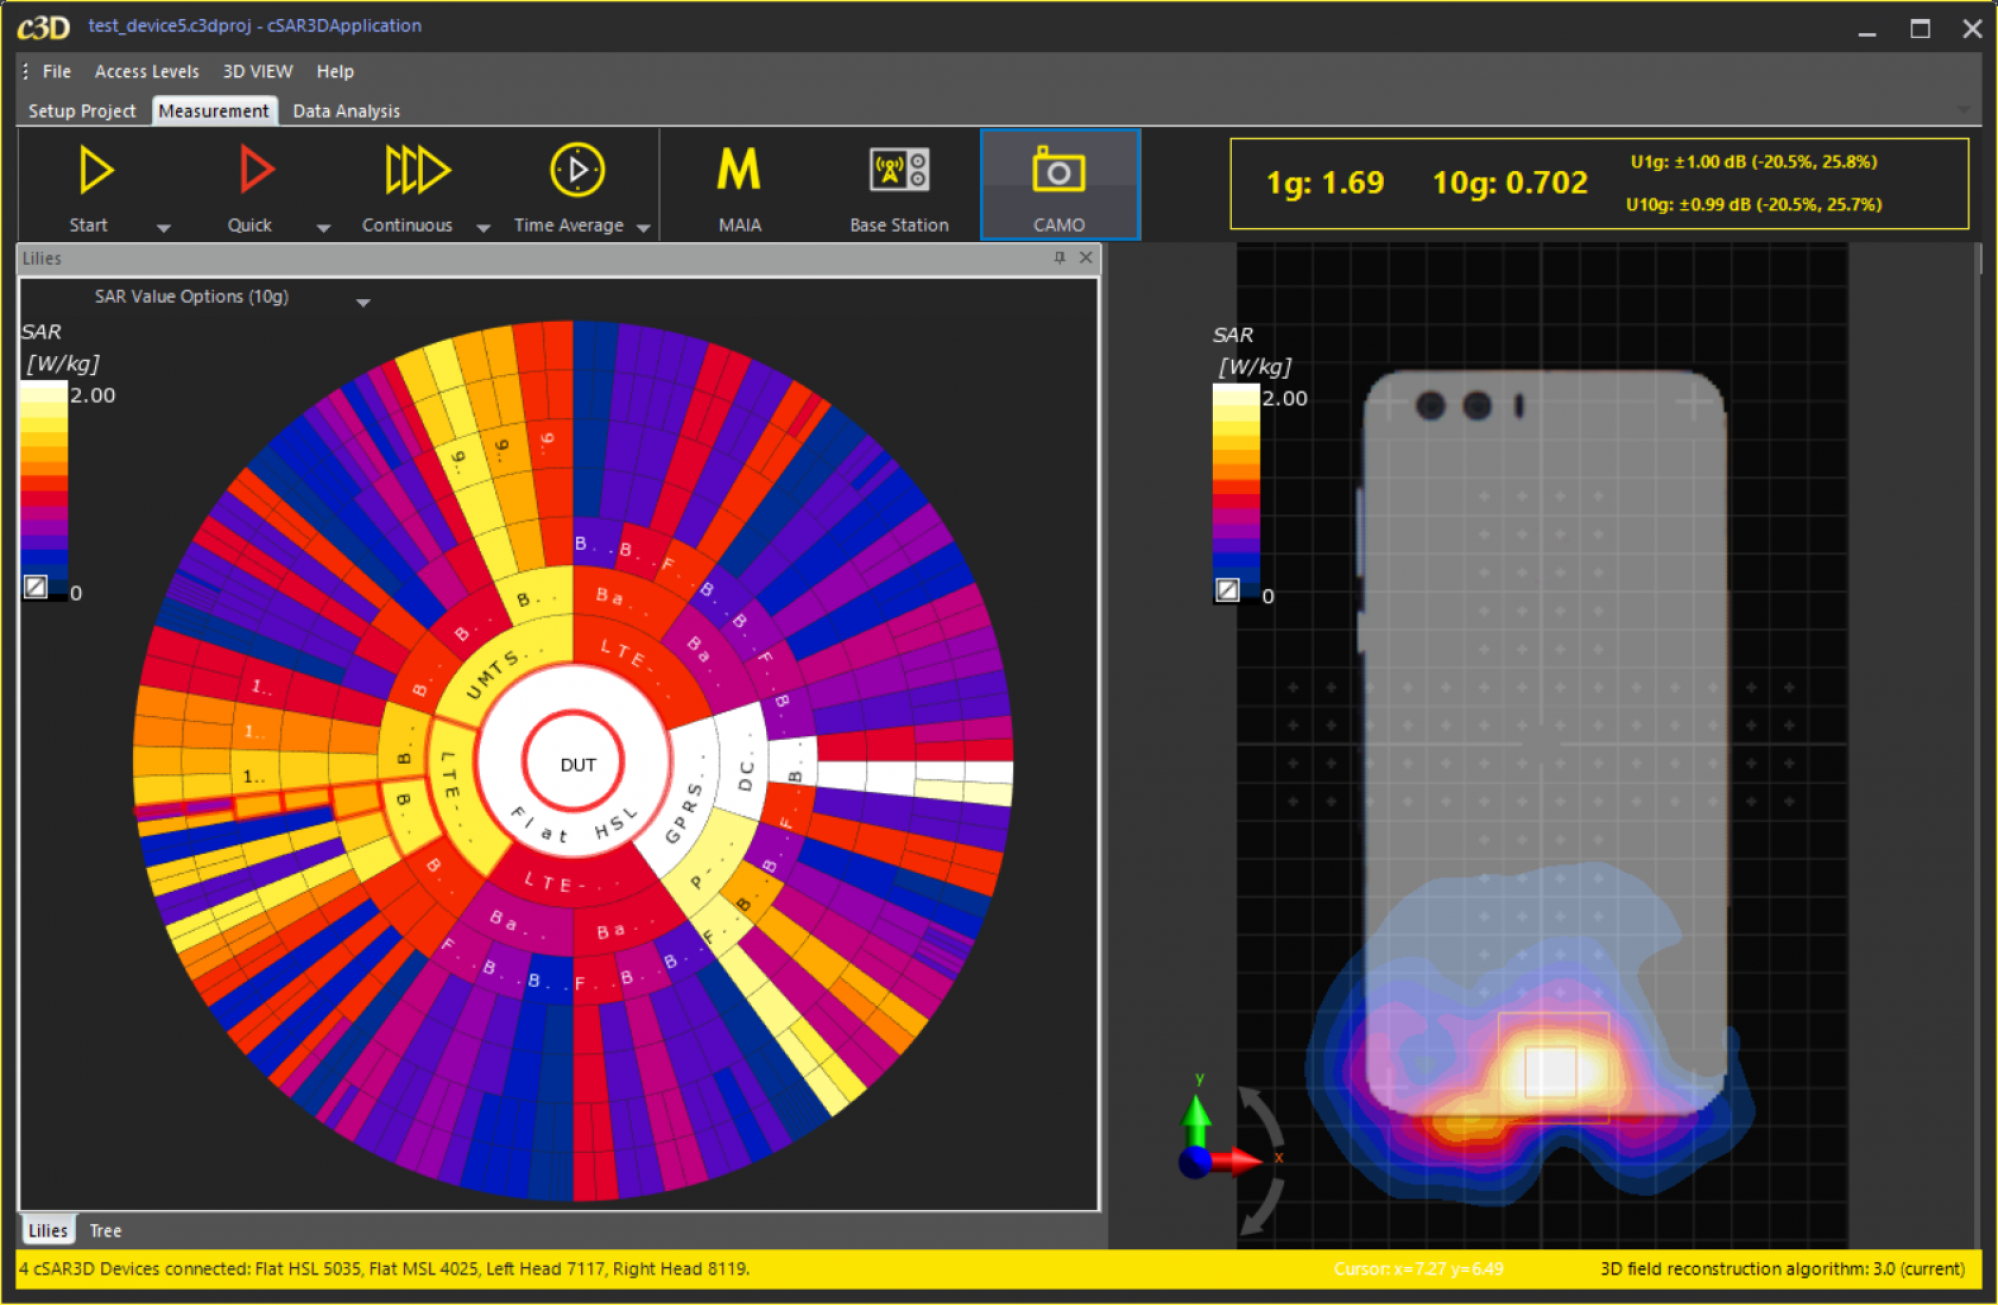1998x1305 pixels.
Task: Select the Time Average measurement icon
Action: coord(577,170)
